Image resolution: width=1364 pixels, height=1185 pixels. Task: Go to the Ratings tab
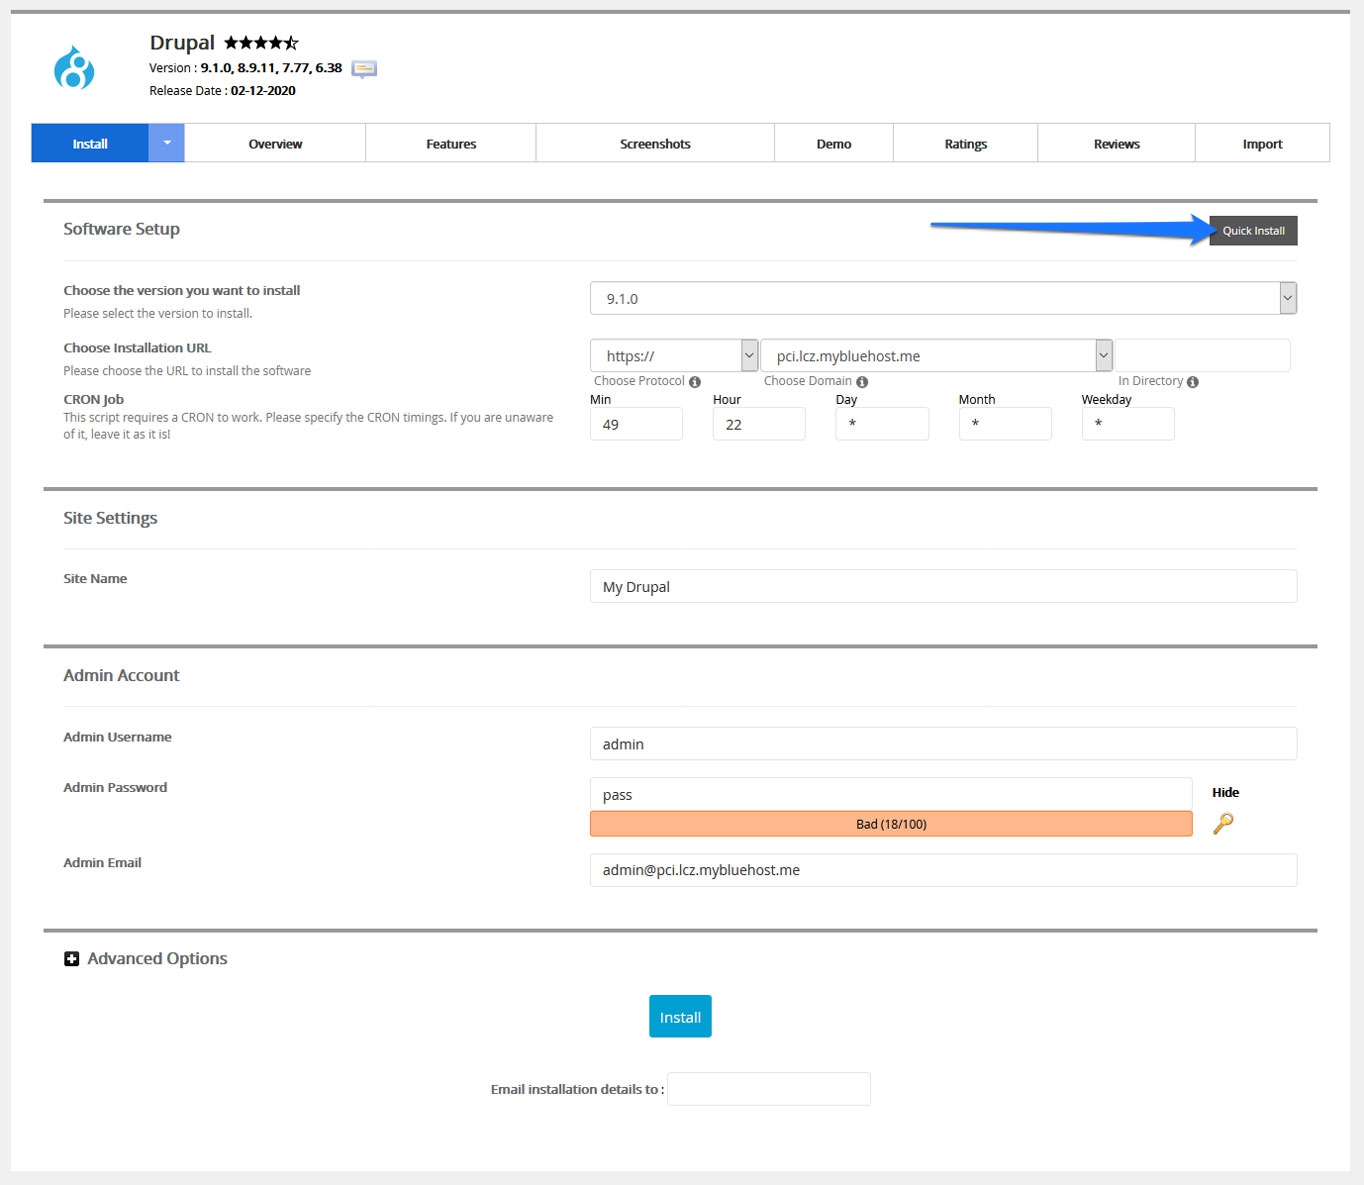(966, 143)
